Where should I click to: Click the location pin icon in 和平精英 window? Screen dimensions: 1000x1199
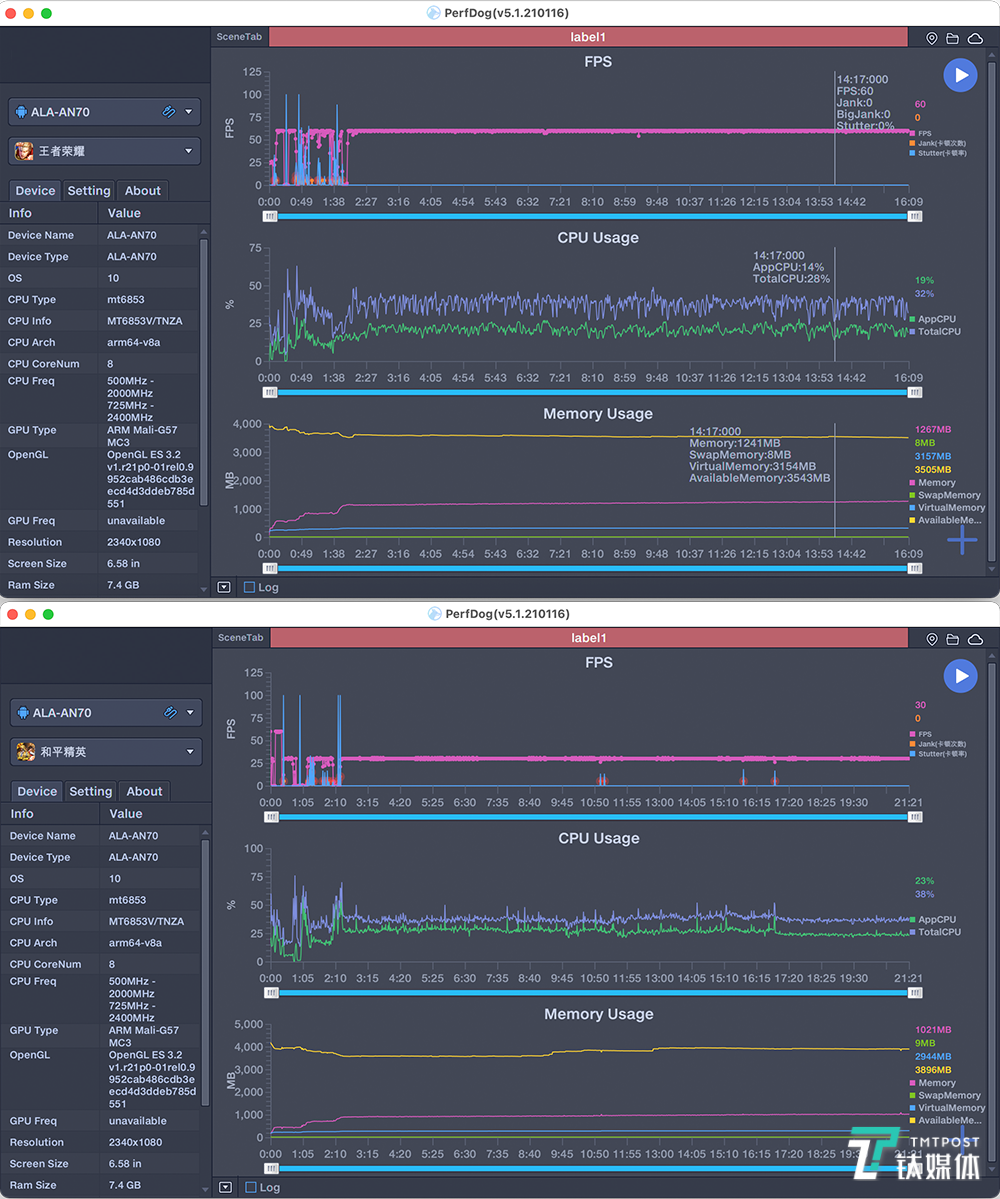click(x=932, y=639)
